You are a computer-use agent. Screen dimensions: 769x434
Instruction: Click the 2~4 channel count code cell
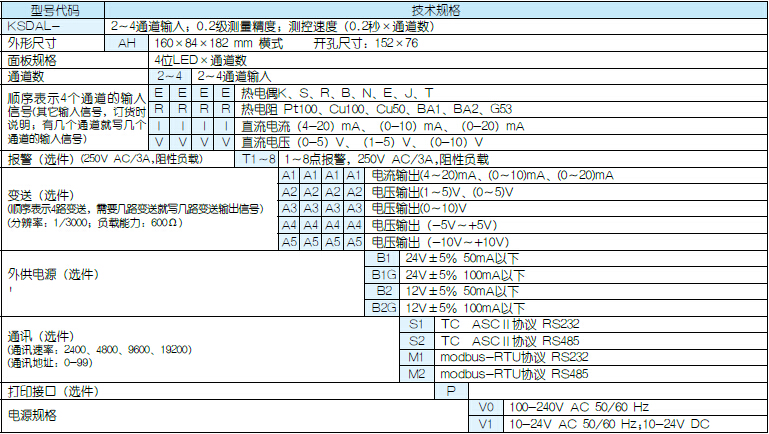169,76
